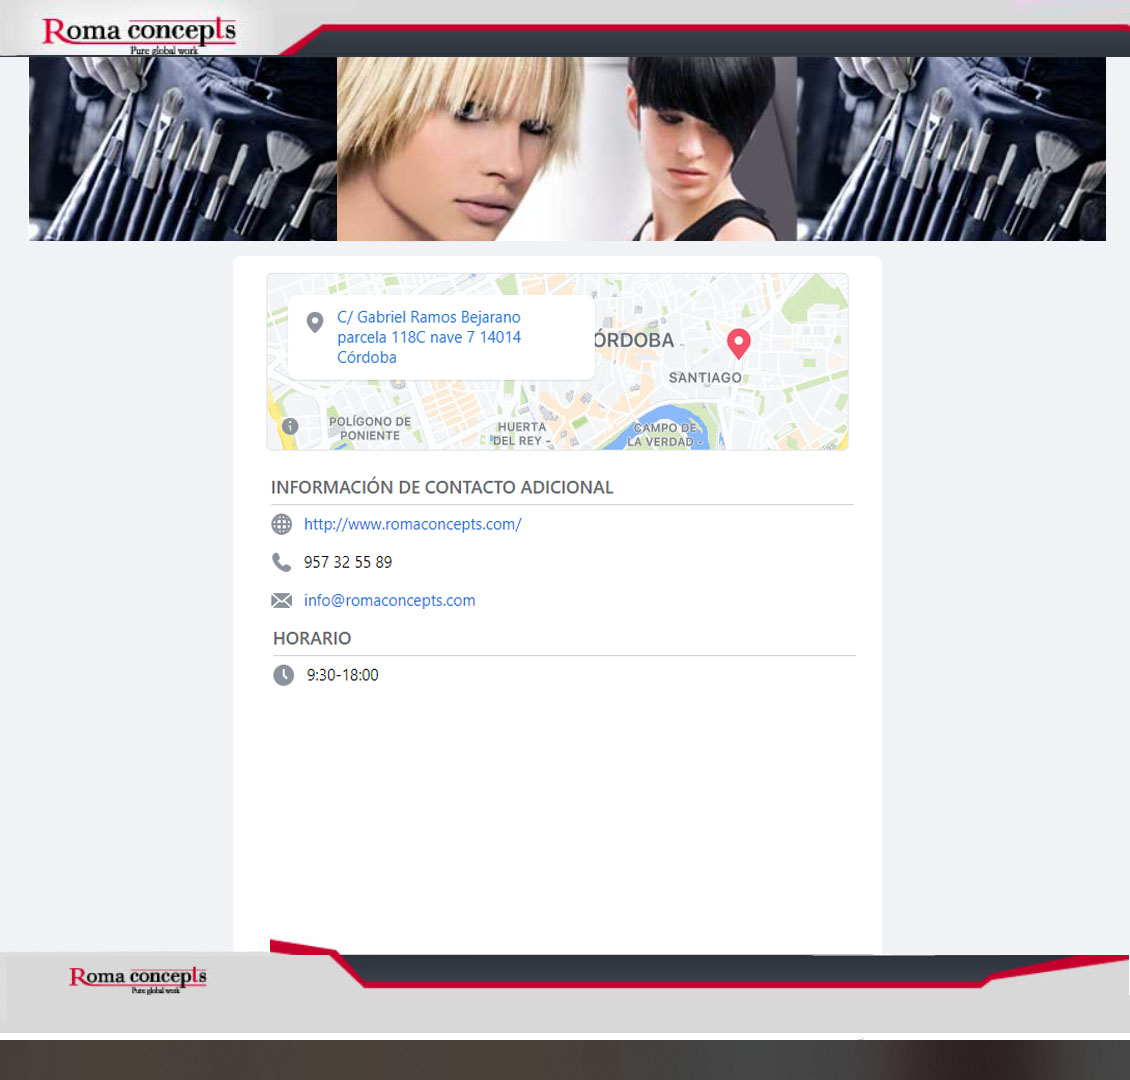The image size is (1130, 1080).
Task: Open the Roma concepts logo in header
Action: (x=139, y=32)
